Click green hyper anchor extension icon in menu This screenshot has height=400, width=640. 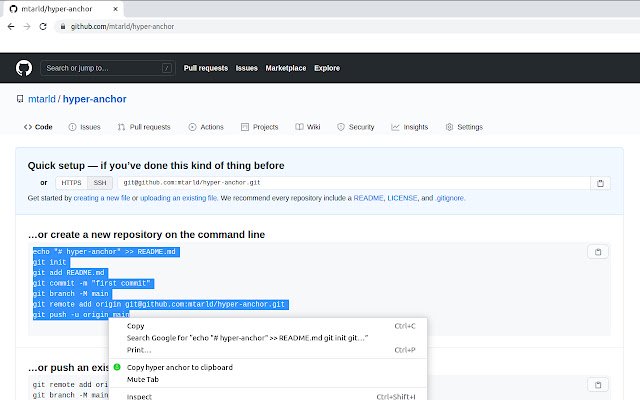tap(117, 367)
